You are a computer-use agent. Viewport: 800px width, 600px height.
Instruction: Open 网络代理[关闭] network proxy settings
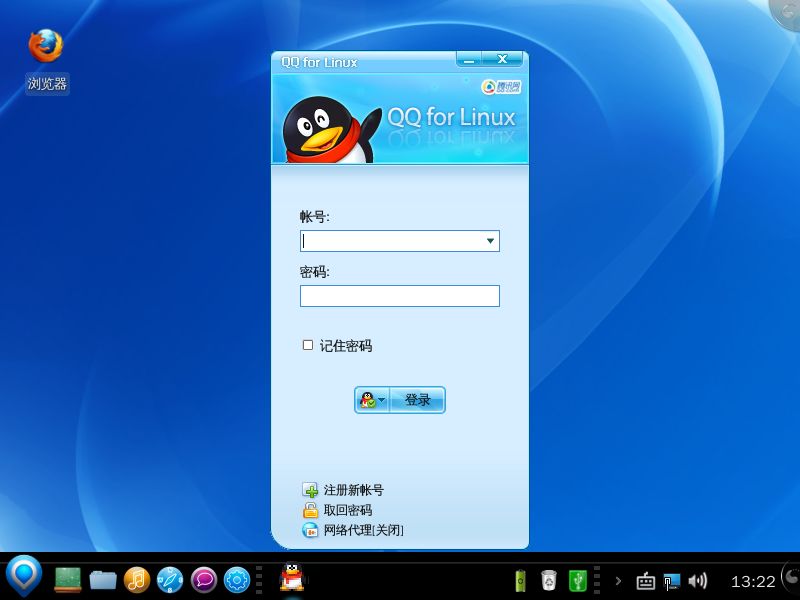pyautogui.click(x=364, y=530)
